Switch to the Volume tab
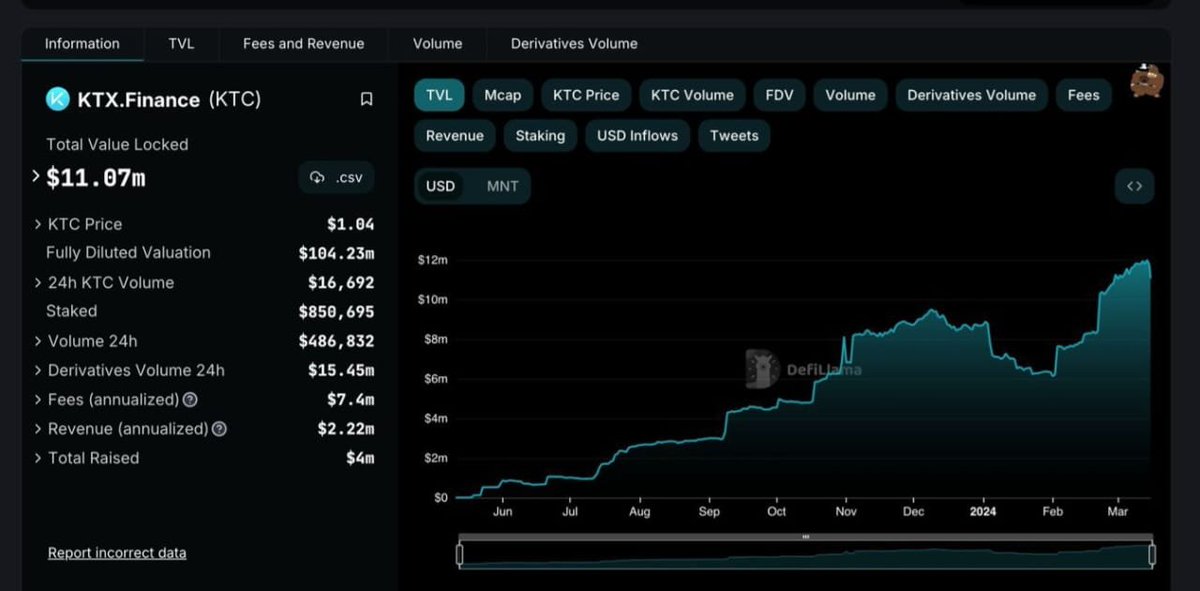Image resolution: width=1200 pixels, height=591 pixels. 438,44
